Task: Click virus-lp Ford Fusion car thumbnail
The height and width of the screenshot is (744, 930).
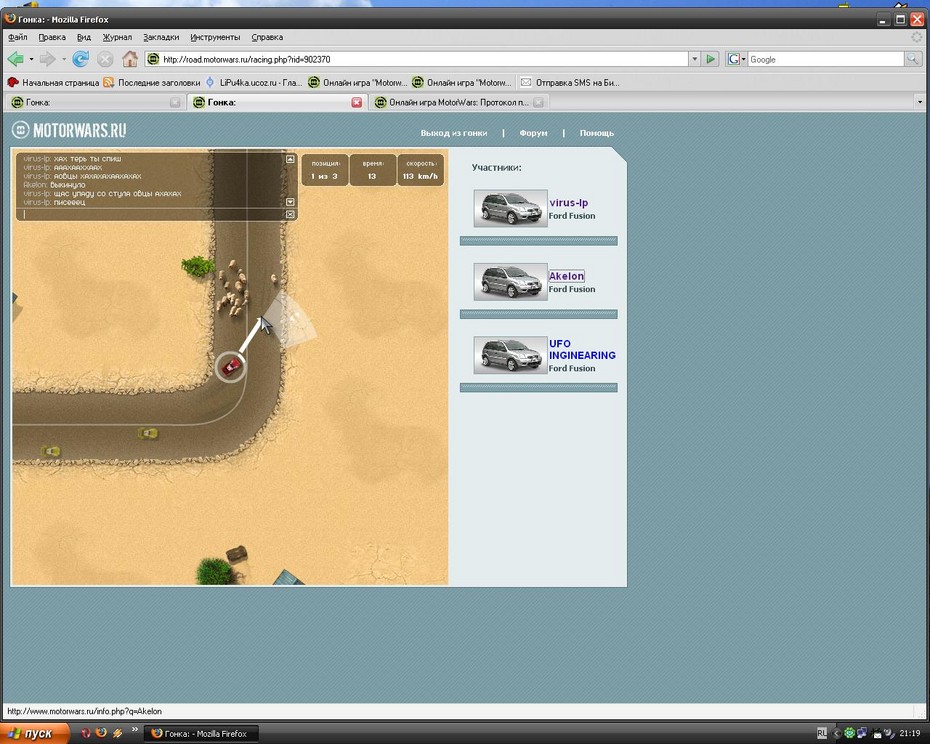Action: point(510,208)
